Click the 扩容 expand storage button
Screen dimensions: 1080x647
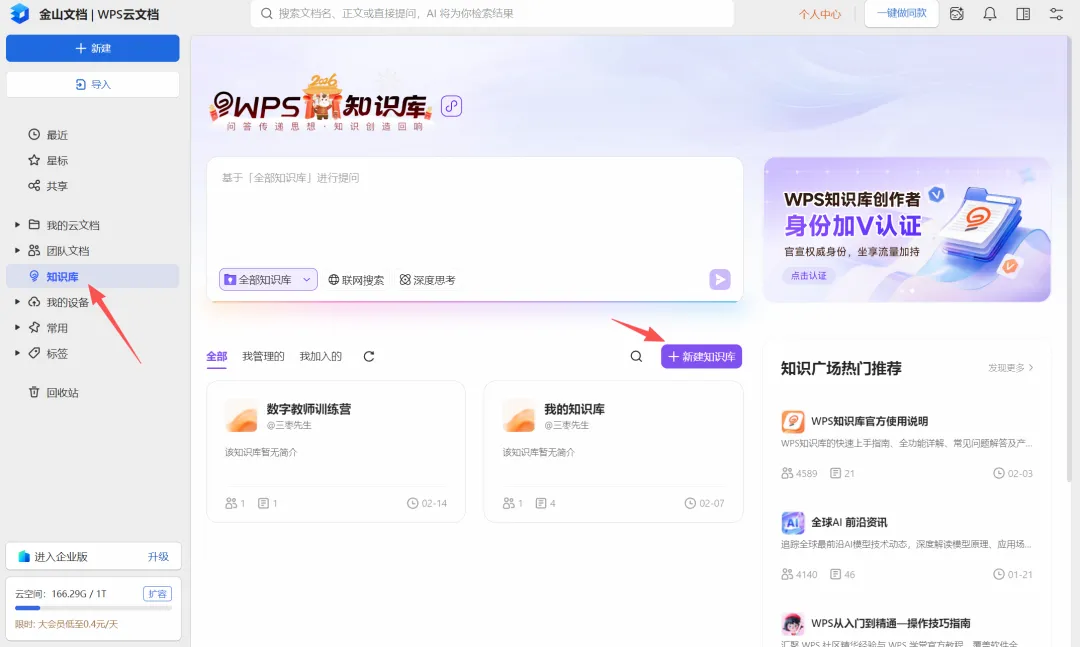coord(158,594)
